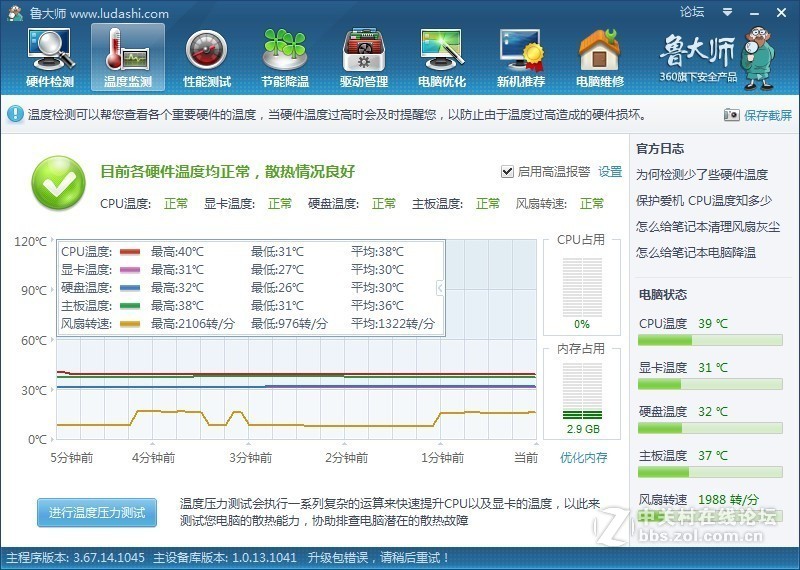800x570 pixels.
Task: Click the 升级包错误，请稍后重试 status message
Action: tap(378, 558)
